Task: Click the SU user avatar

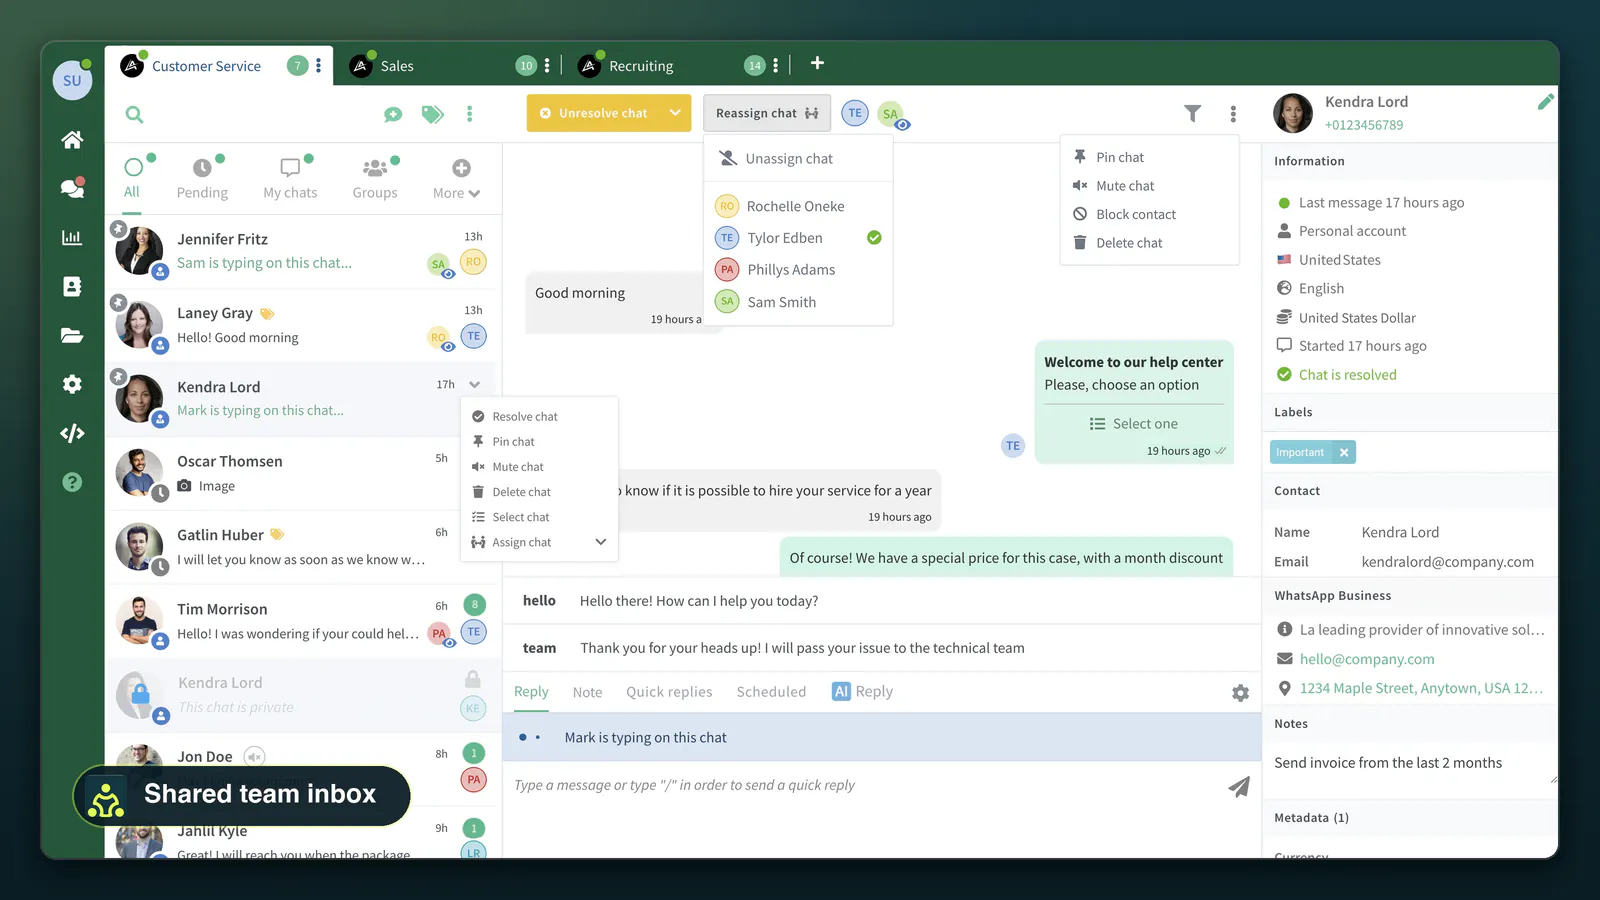Action: (72, 80)
